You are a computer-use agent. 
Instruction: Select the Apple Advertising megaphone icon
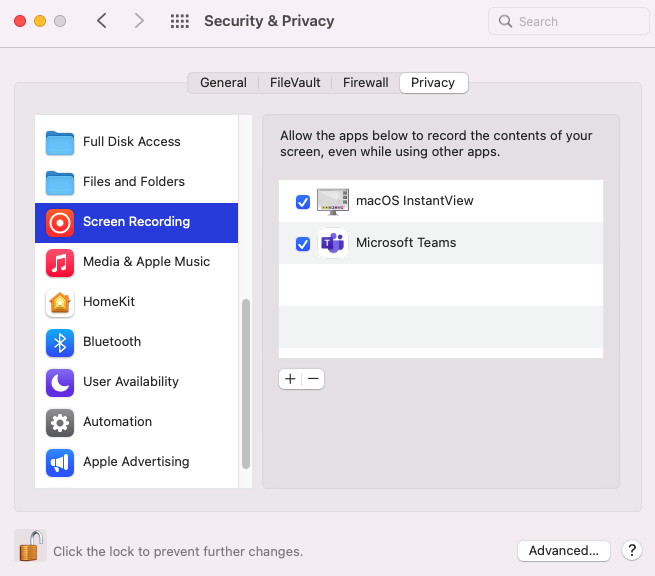[60, 462]
